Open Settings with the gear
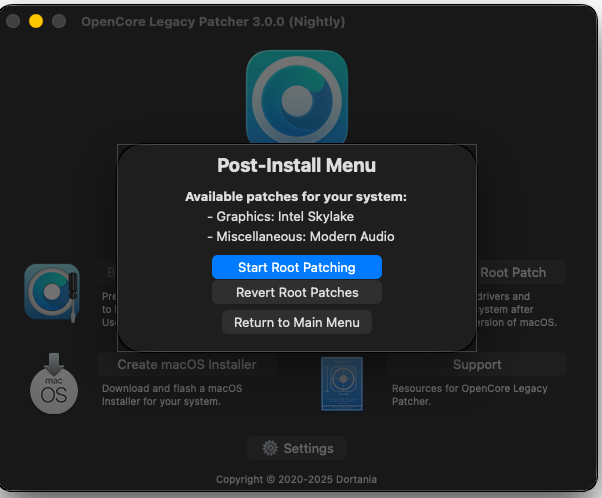Screen dimensions: 602x498 pyautogui.click(x=297, y=448)
